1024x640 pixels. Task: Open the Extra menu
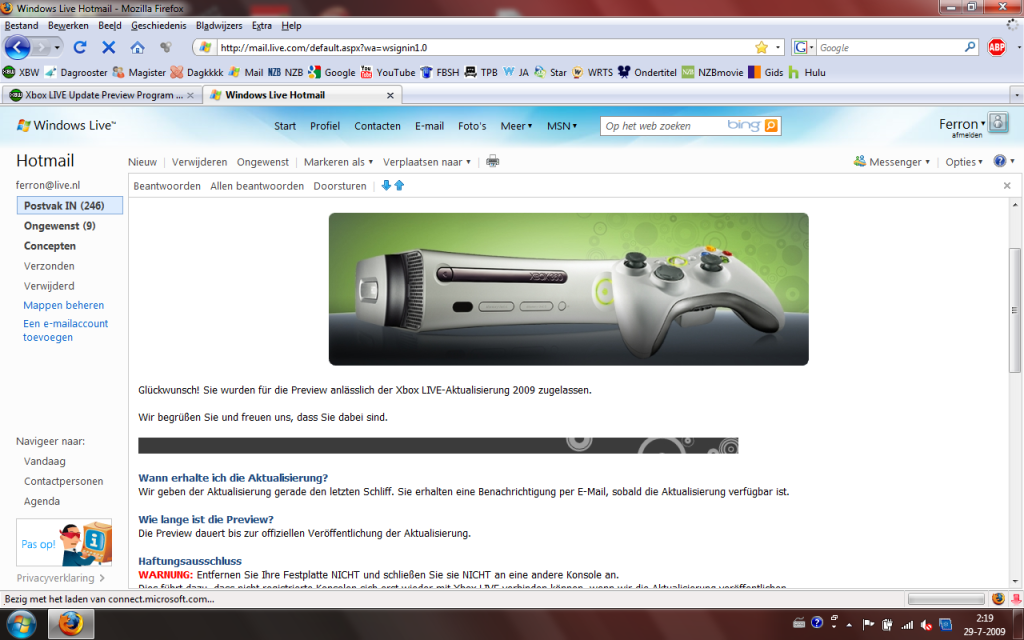tap(262, 25)
